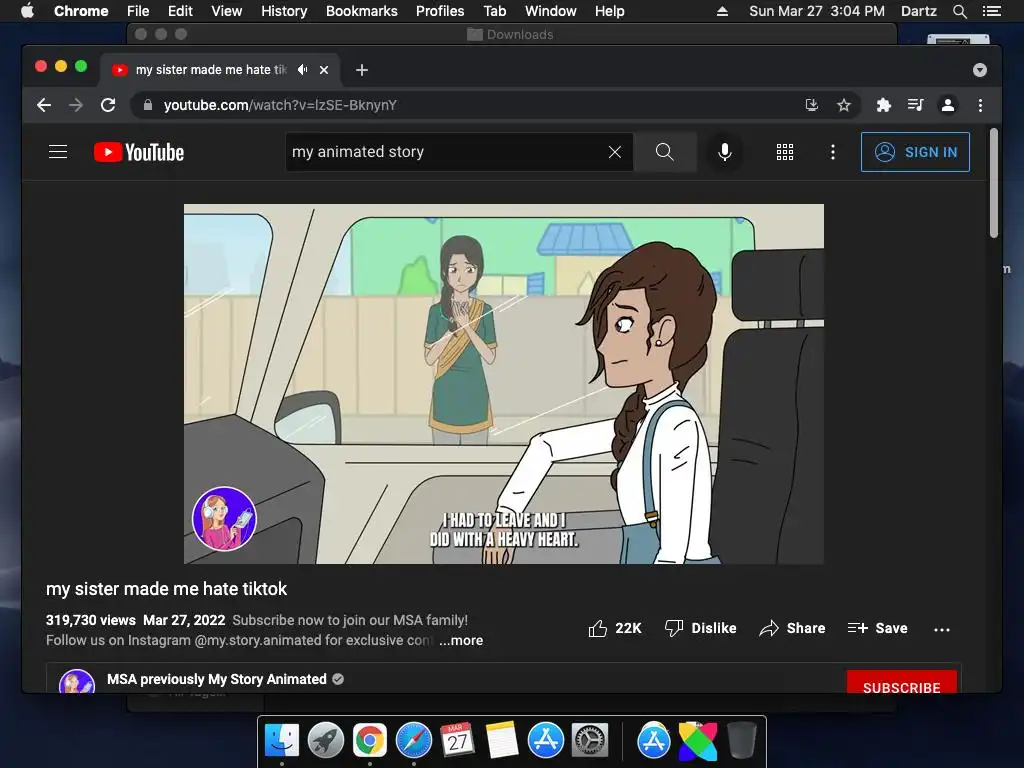Screen dimensions: 1024x768
Task: Open Notes from the Dock
Action: (502, 741)
